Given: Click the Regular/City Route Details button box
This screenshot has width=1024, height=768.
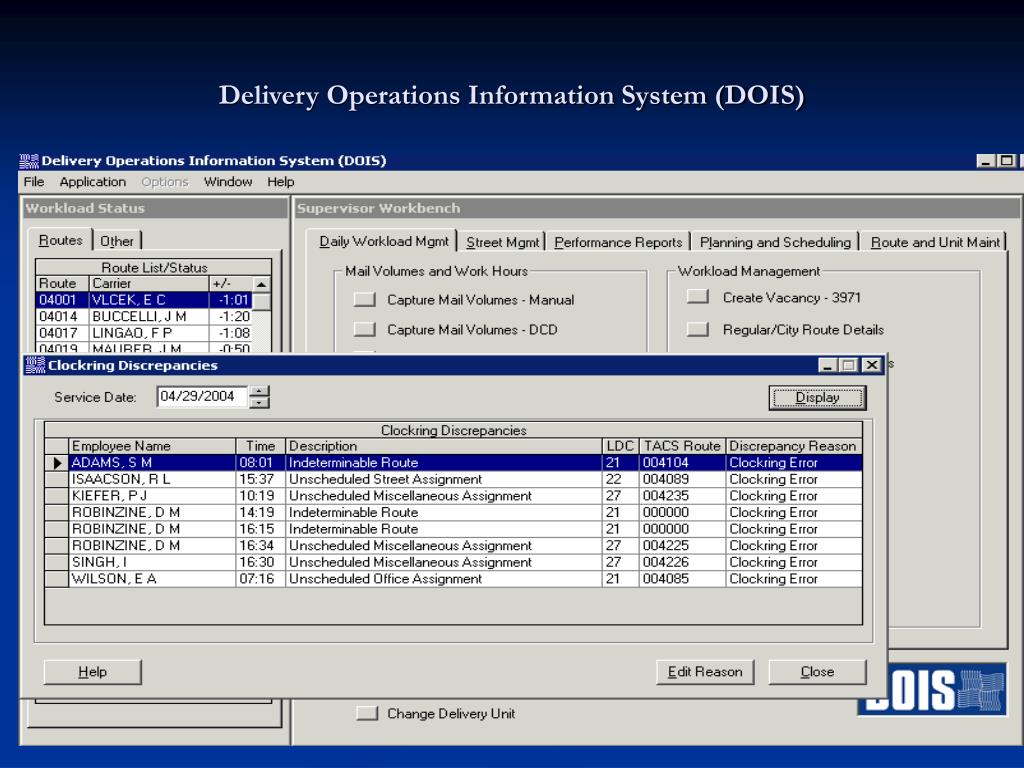Looking at the screenshot, I should pos(697,329).
